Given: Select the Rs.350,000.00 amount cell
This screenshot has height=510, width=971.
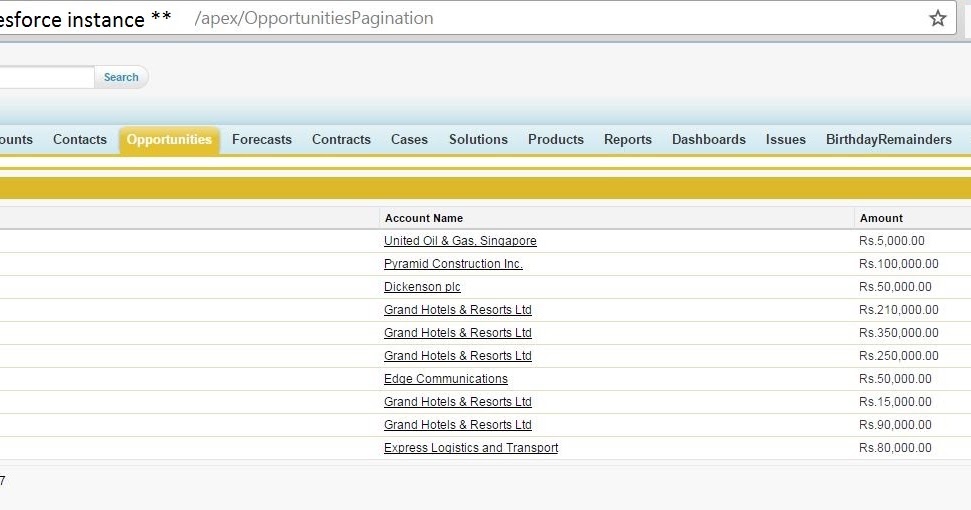Looking at the screenshot, I should coord(899,332).
